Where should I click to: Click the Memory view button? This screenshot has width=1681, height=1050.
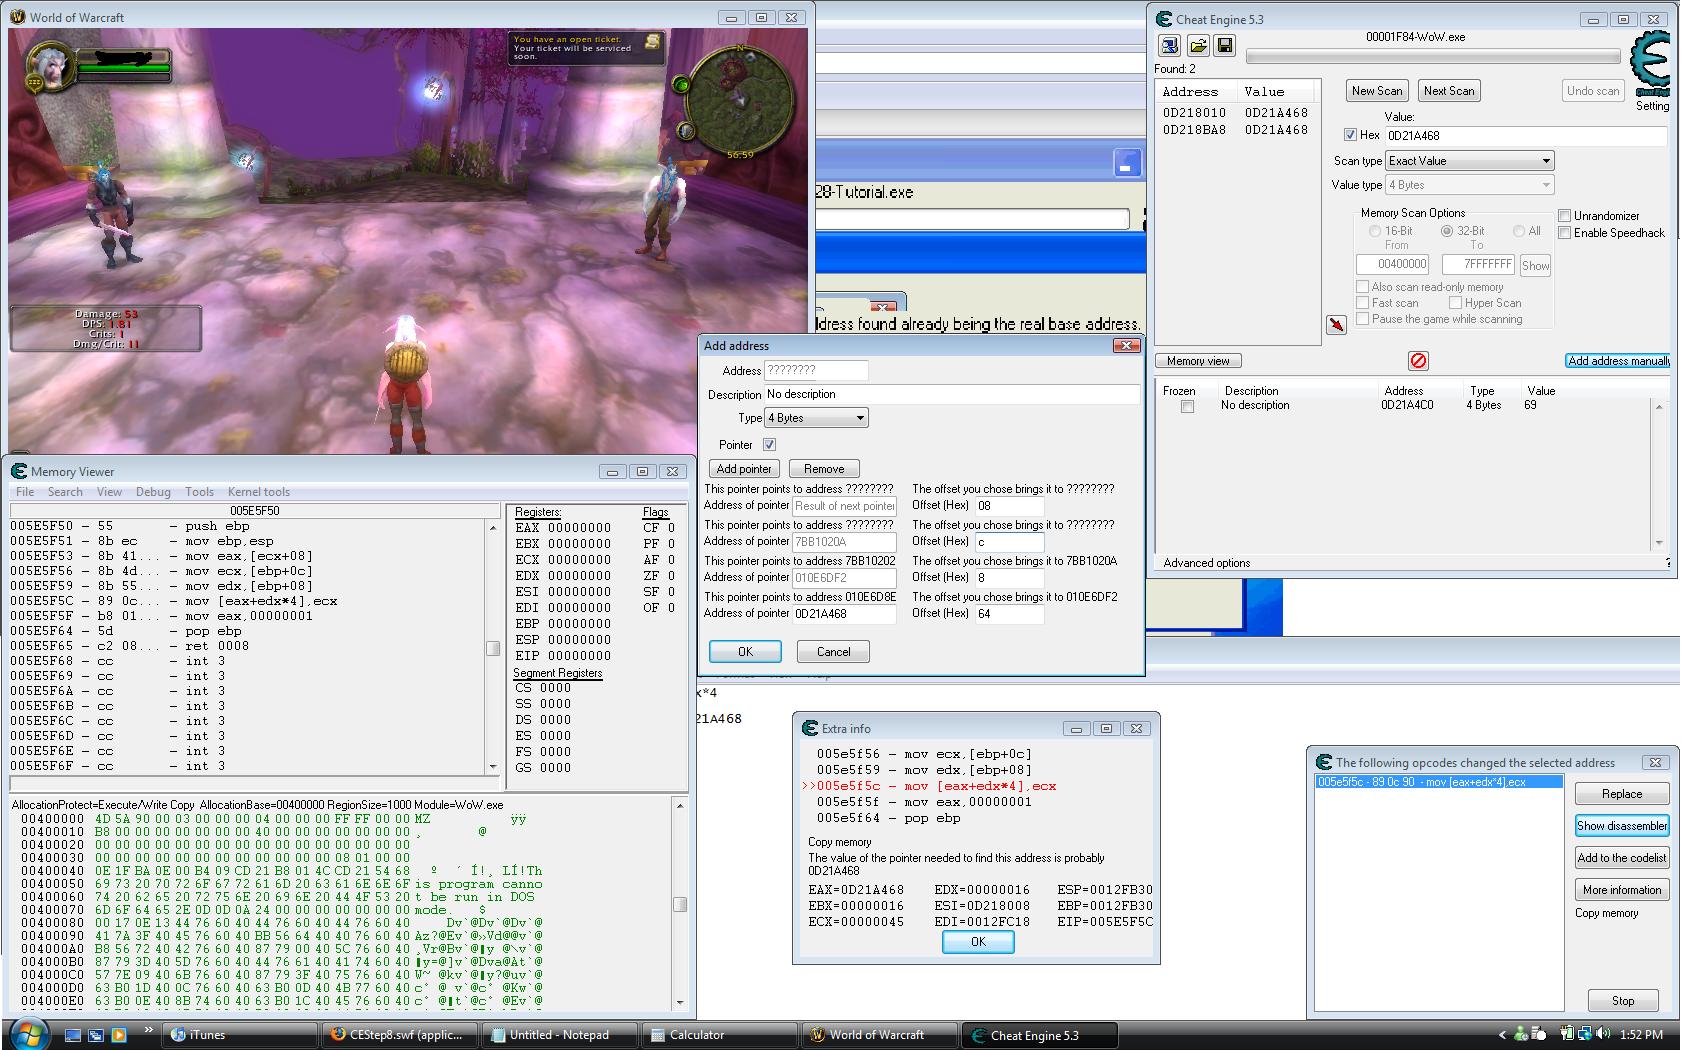(x=1198, y=361)
